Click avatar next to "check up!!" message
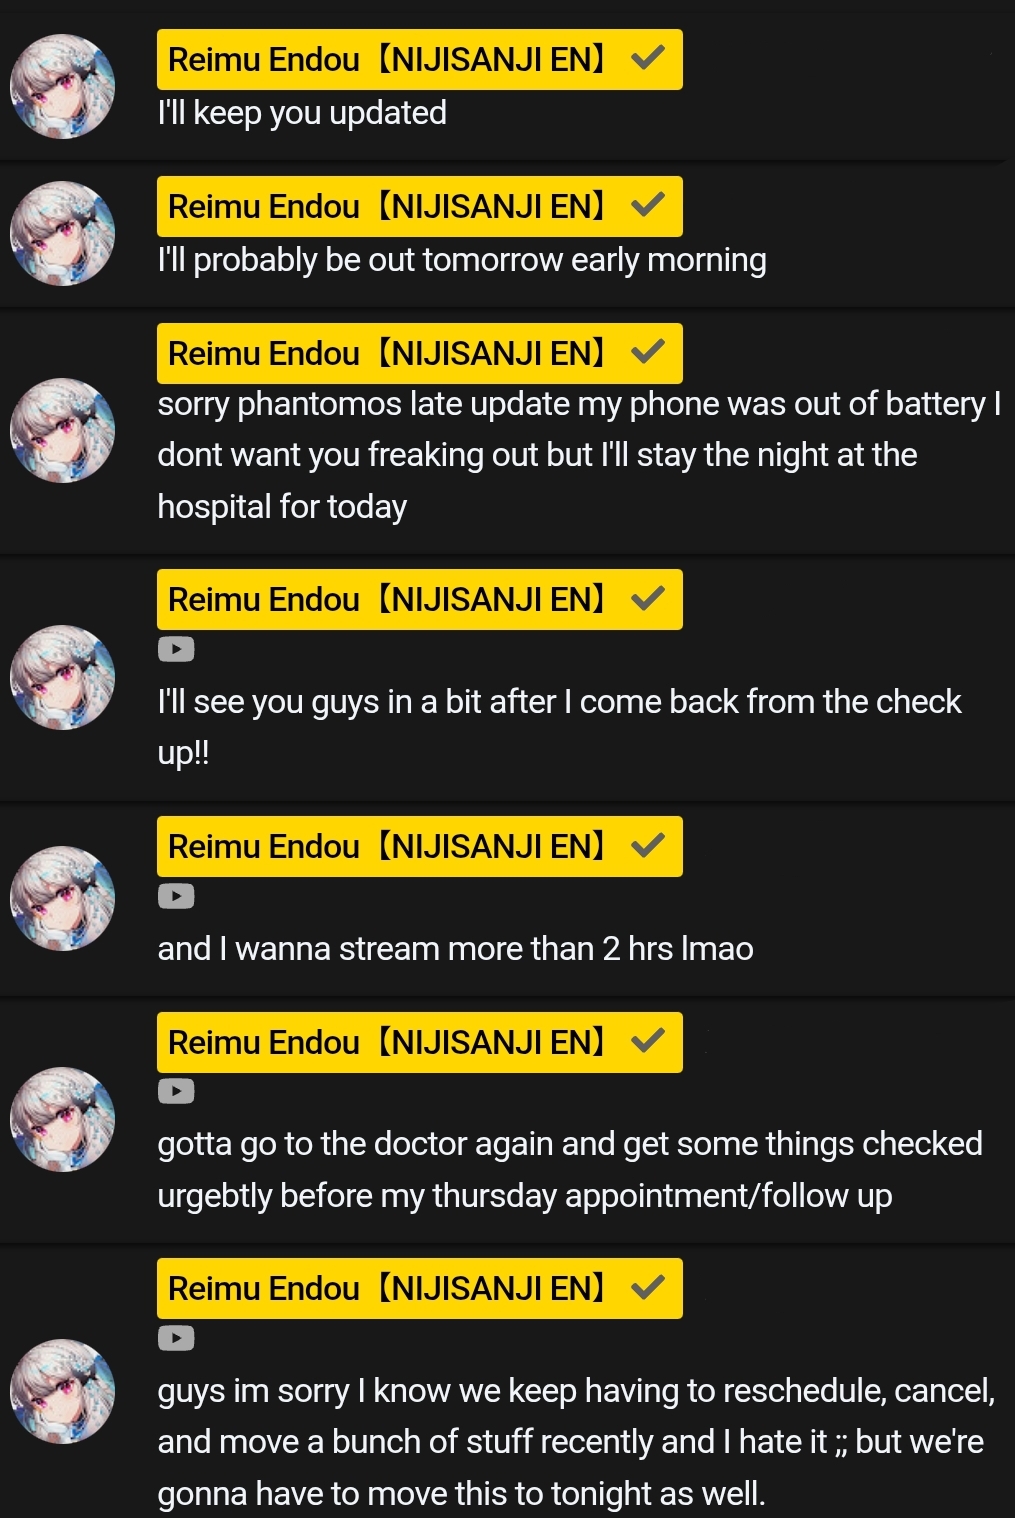1015x1518 pixels. 62,678
